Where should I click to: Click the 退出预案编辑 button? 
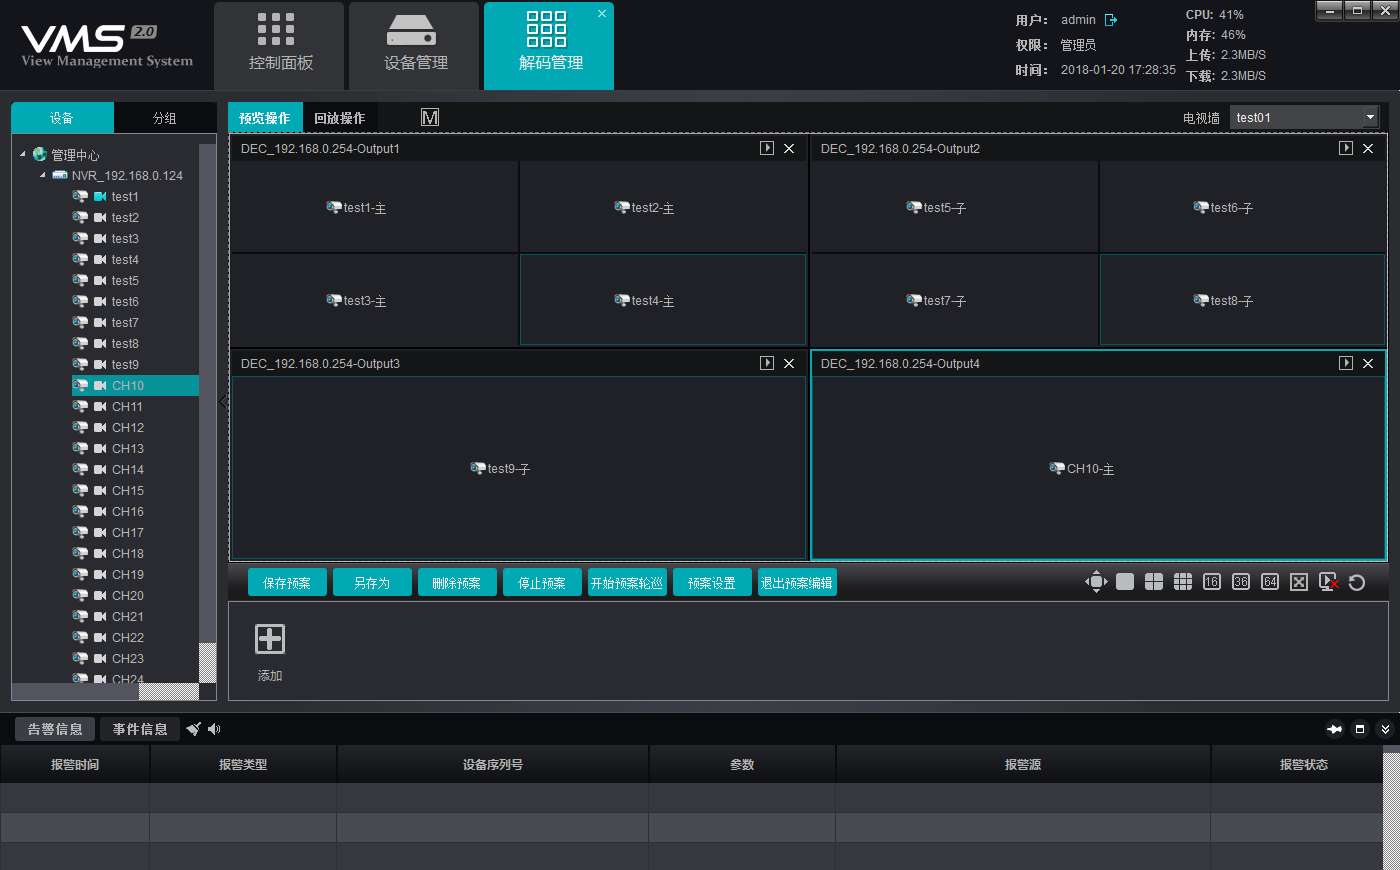click(x=797, y=583)
